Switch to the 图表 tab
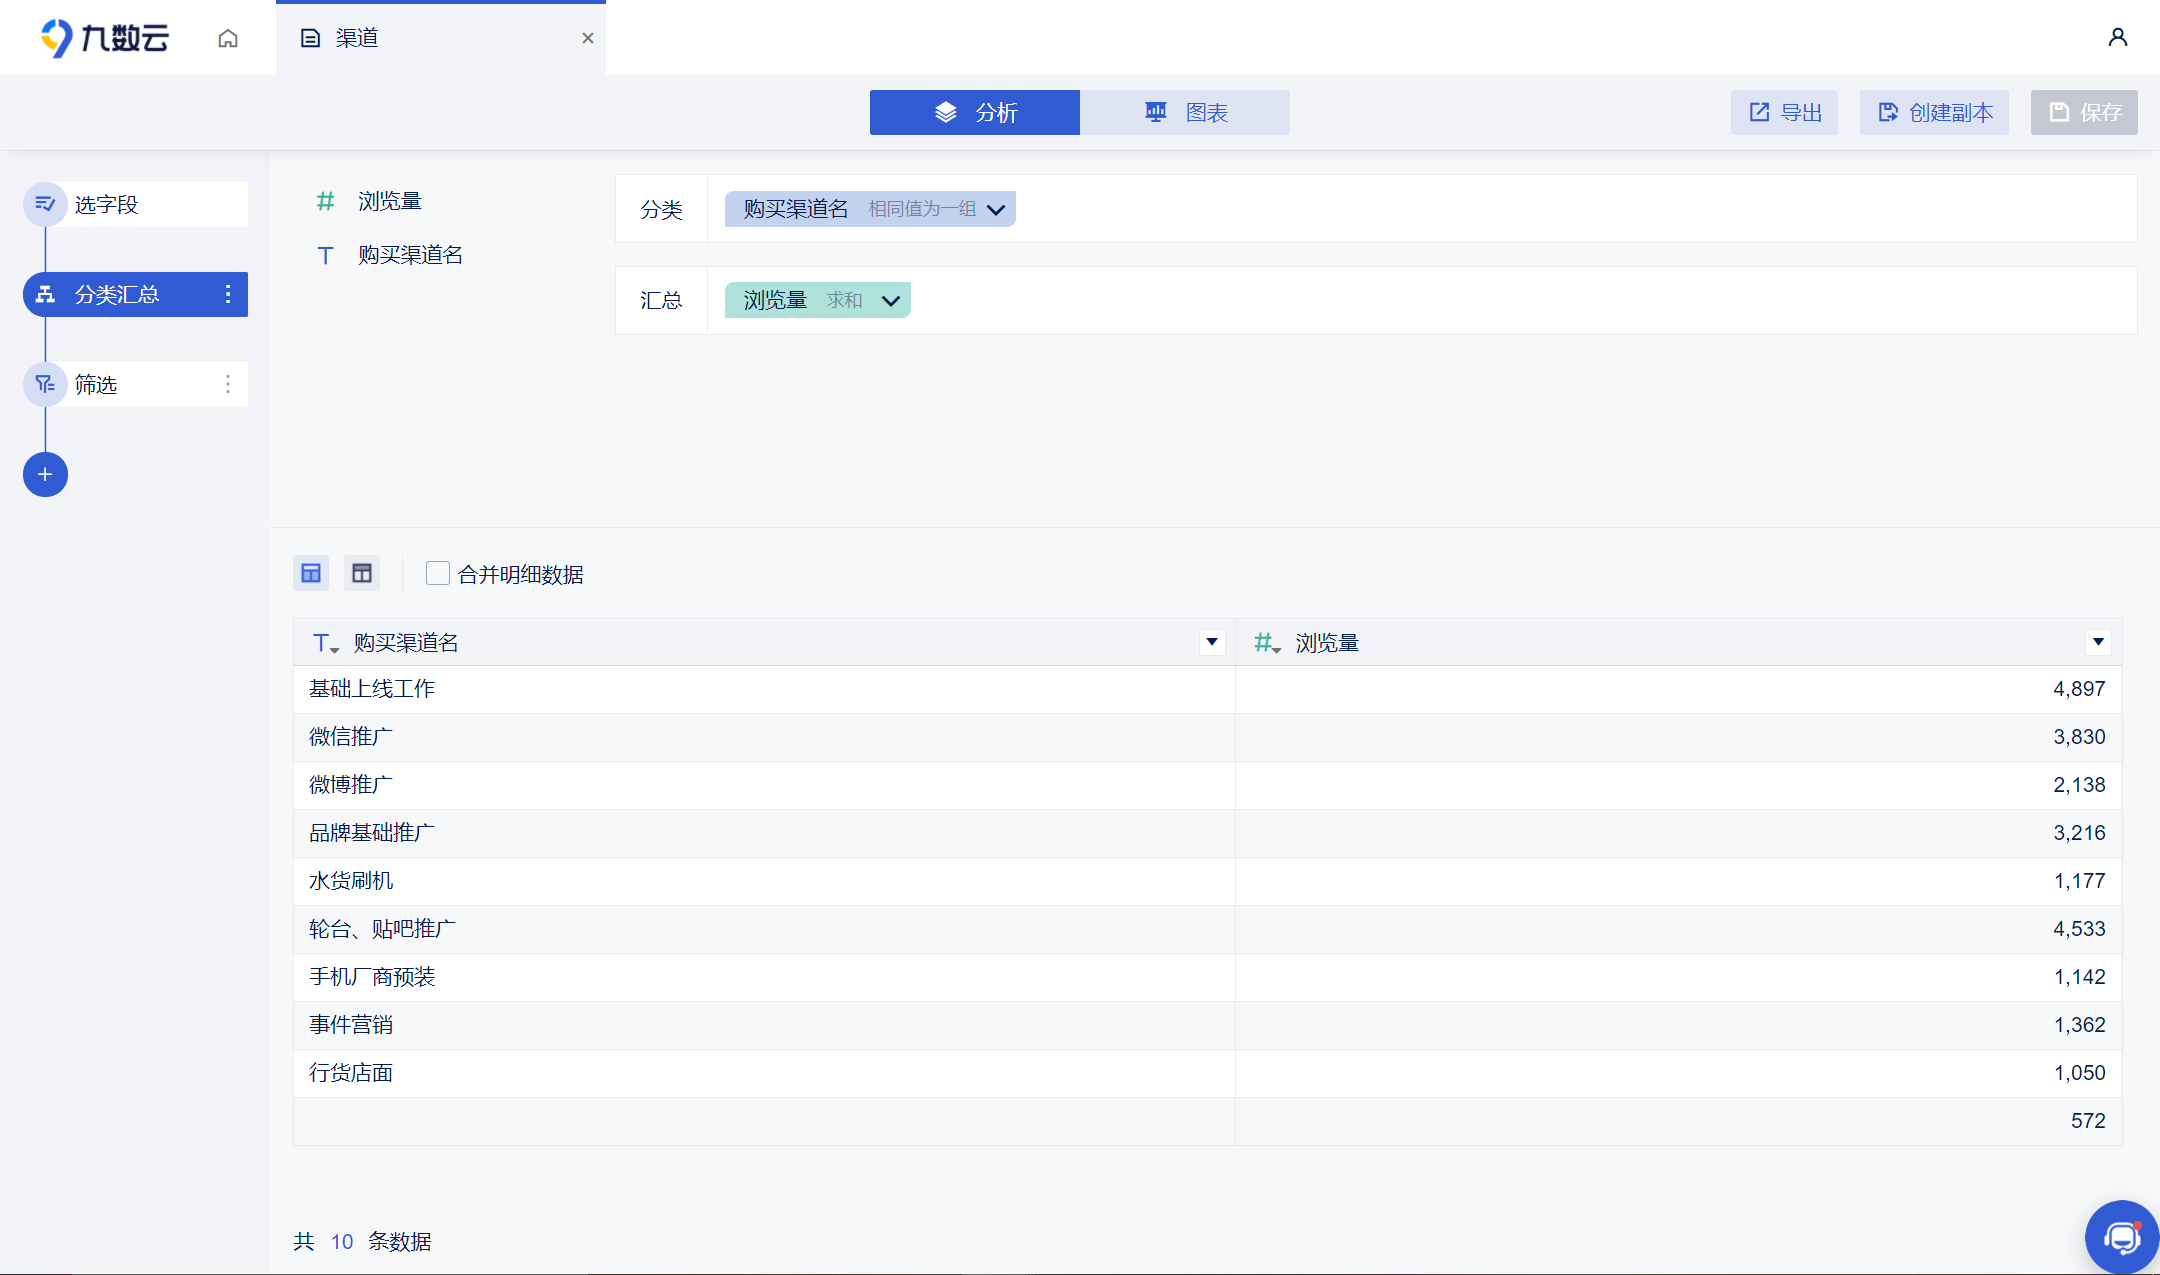This screenshot has width=2160, height=1275. click(x=1185, y=112)
